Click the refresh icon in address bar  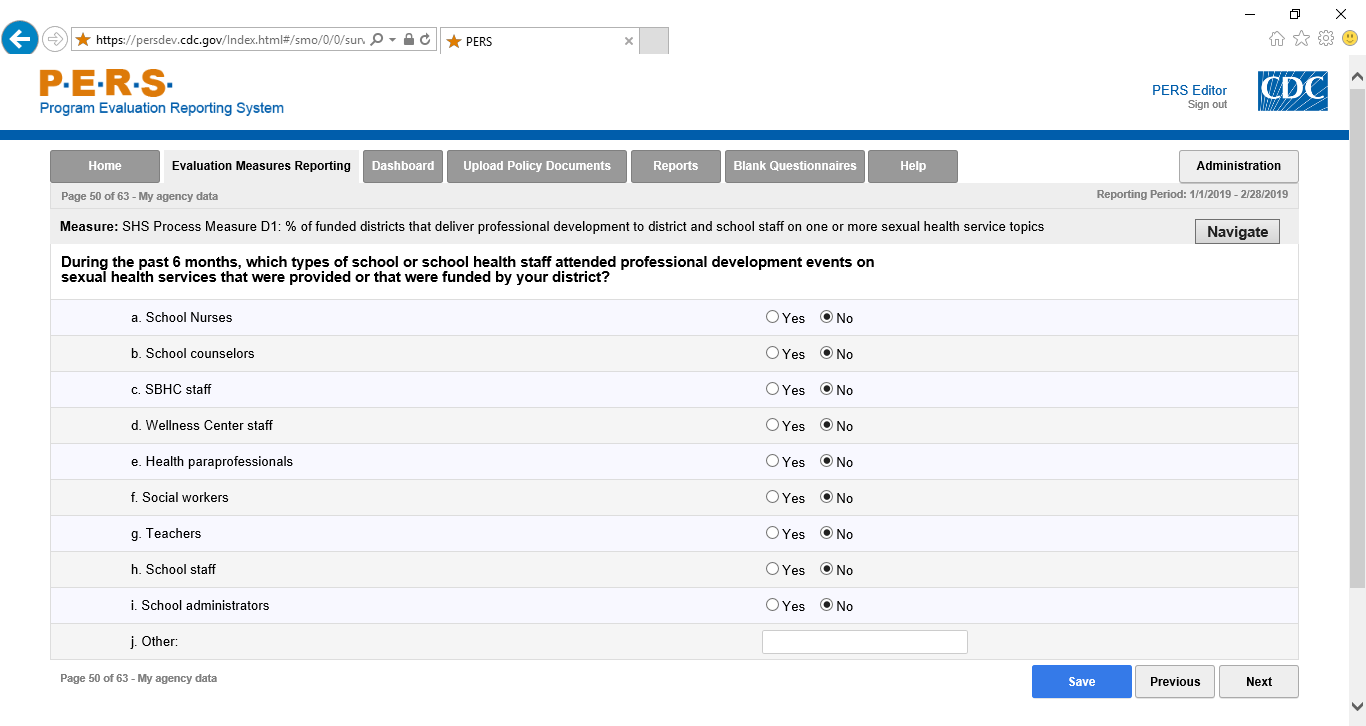(x=425, y=40)
